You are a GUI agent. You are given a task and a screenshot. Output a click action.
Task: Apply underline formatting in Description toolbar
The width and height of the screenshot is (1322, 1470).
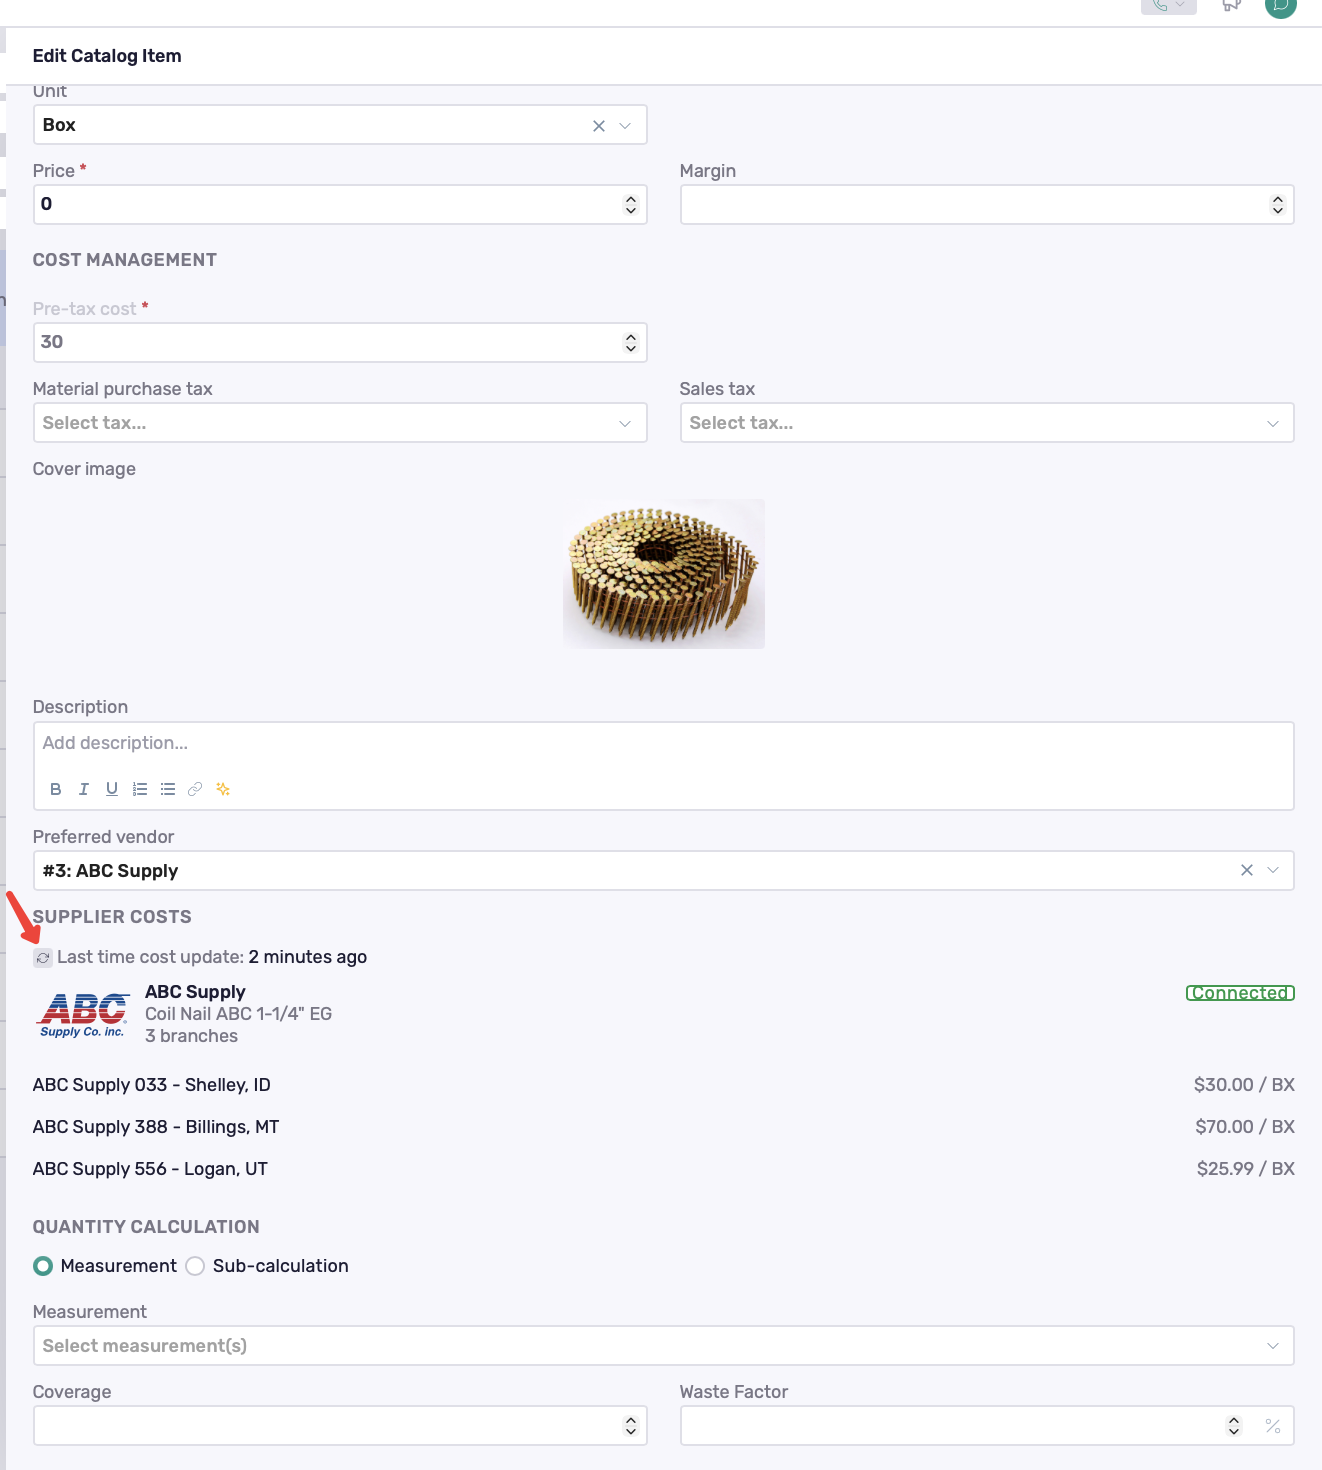click(x=112, y=789)
